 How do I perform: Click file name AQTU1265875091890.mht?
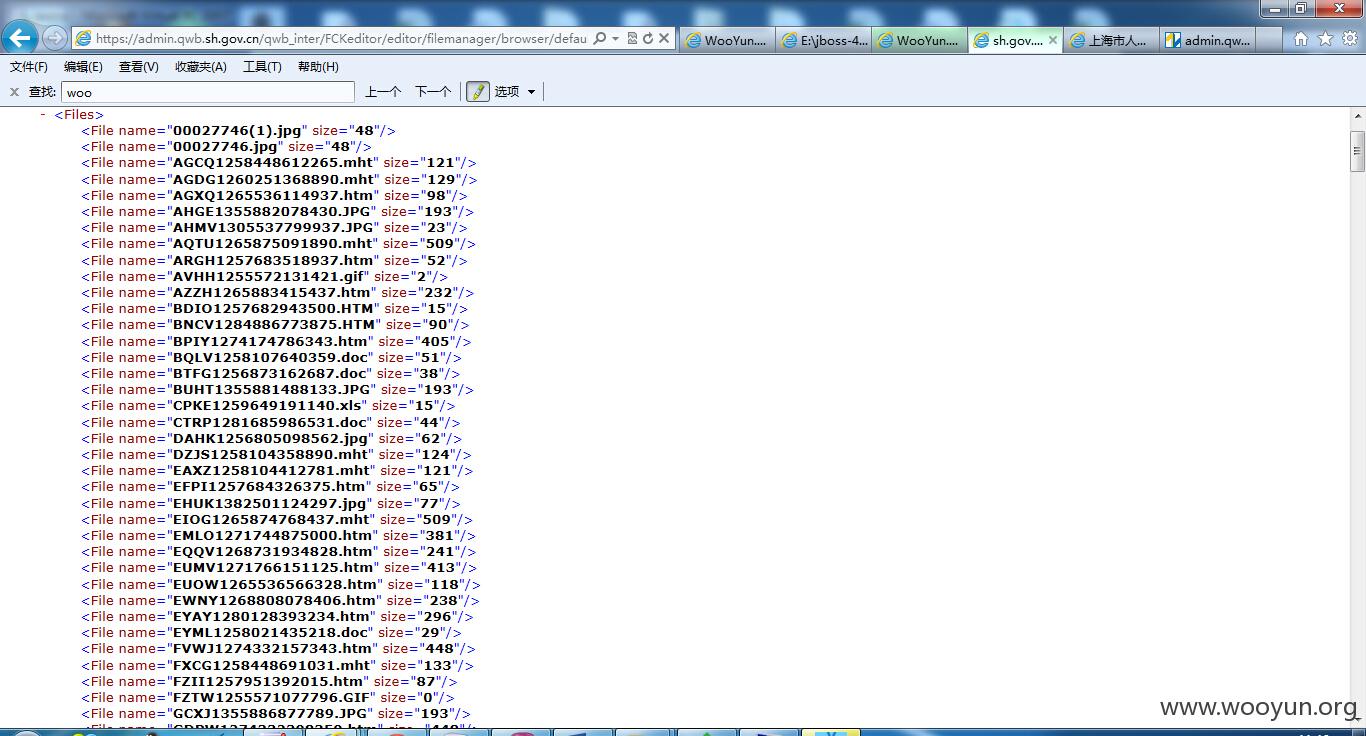click(274, 244)
